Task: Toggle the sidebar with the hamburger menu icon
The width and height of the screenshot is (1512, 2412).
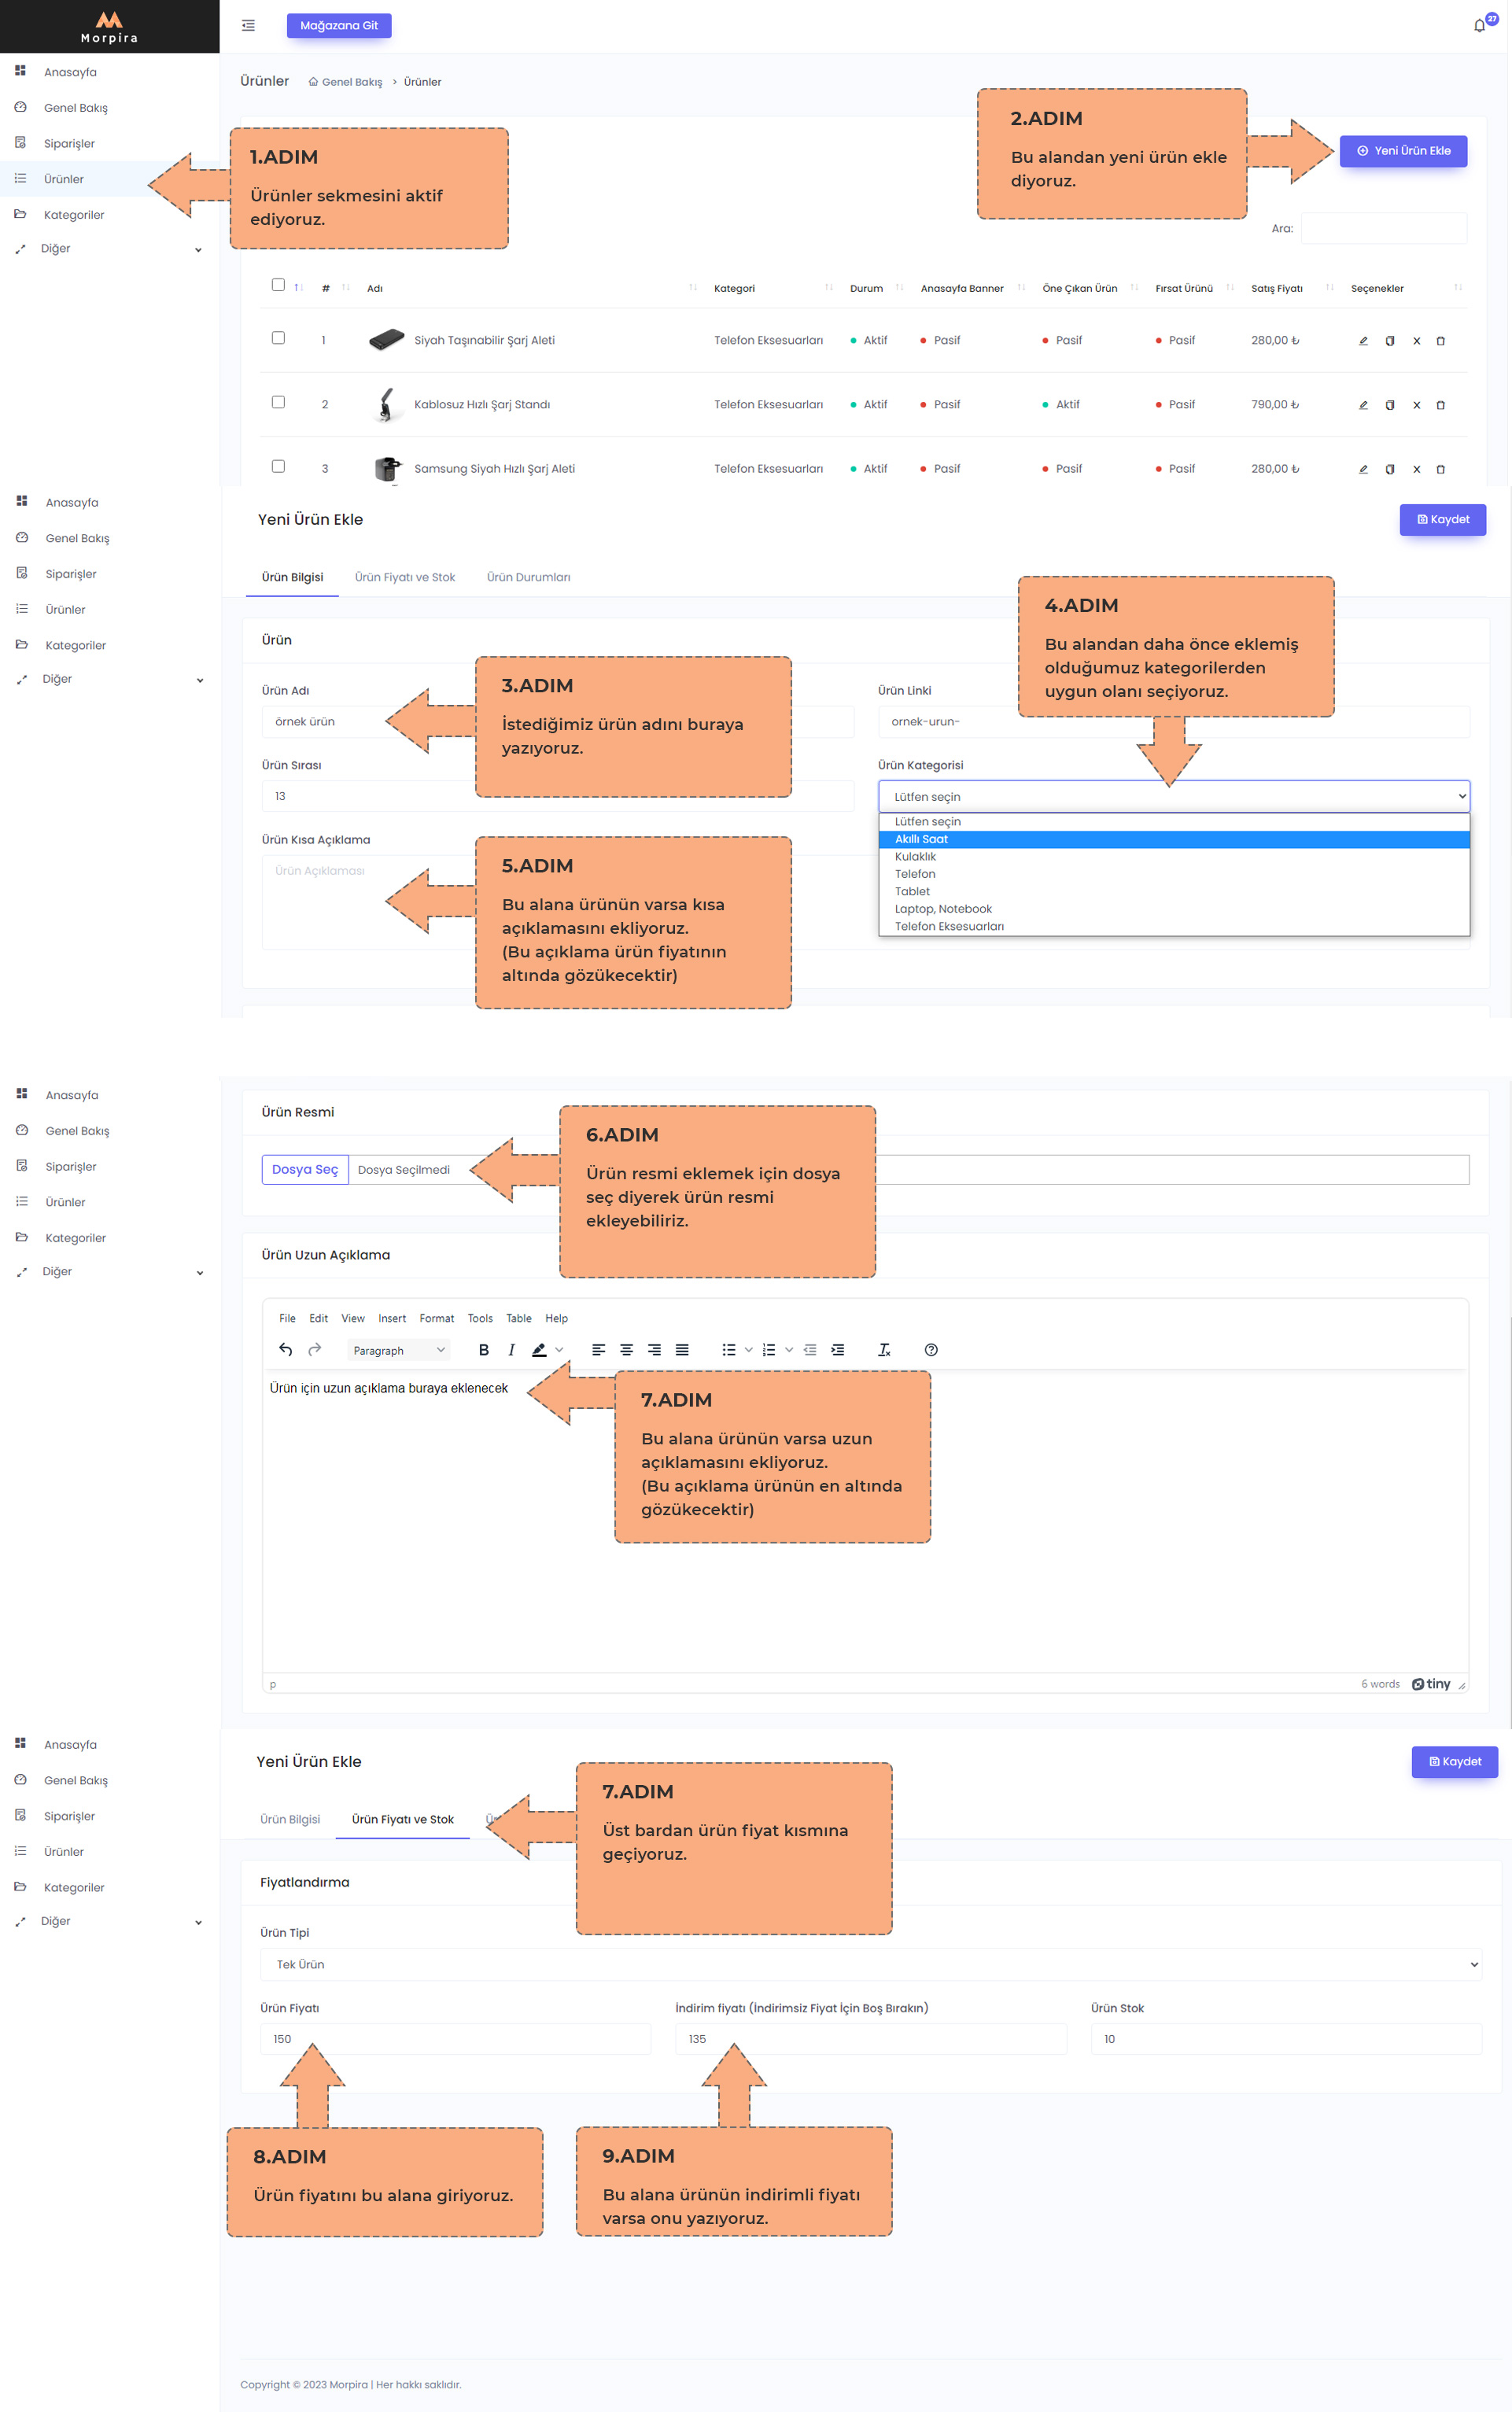Action: point(248,26)
